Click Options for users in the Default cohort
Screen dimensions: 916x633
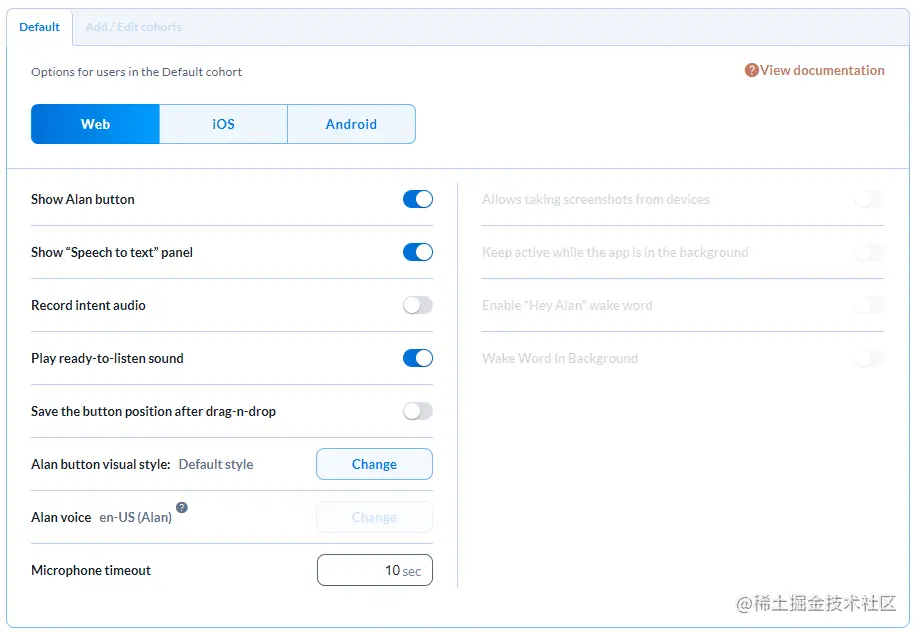click(136, 72)
